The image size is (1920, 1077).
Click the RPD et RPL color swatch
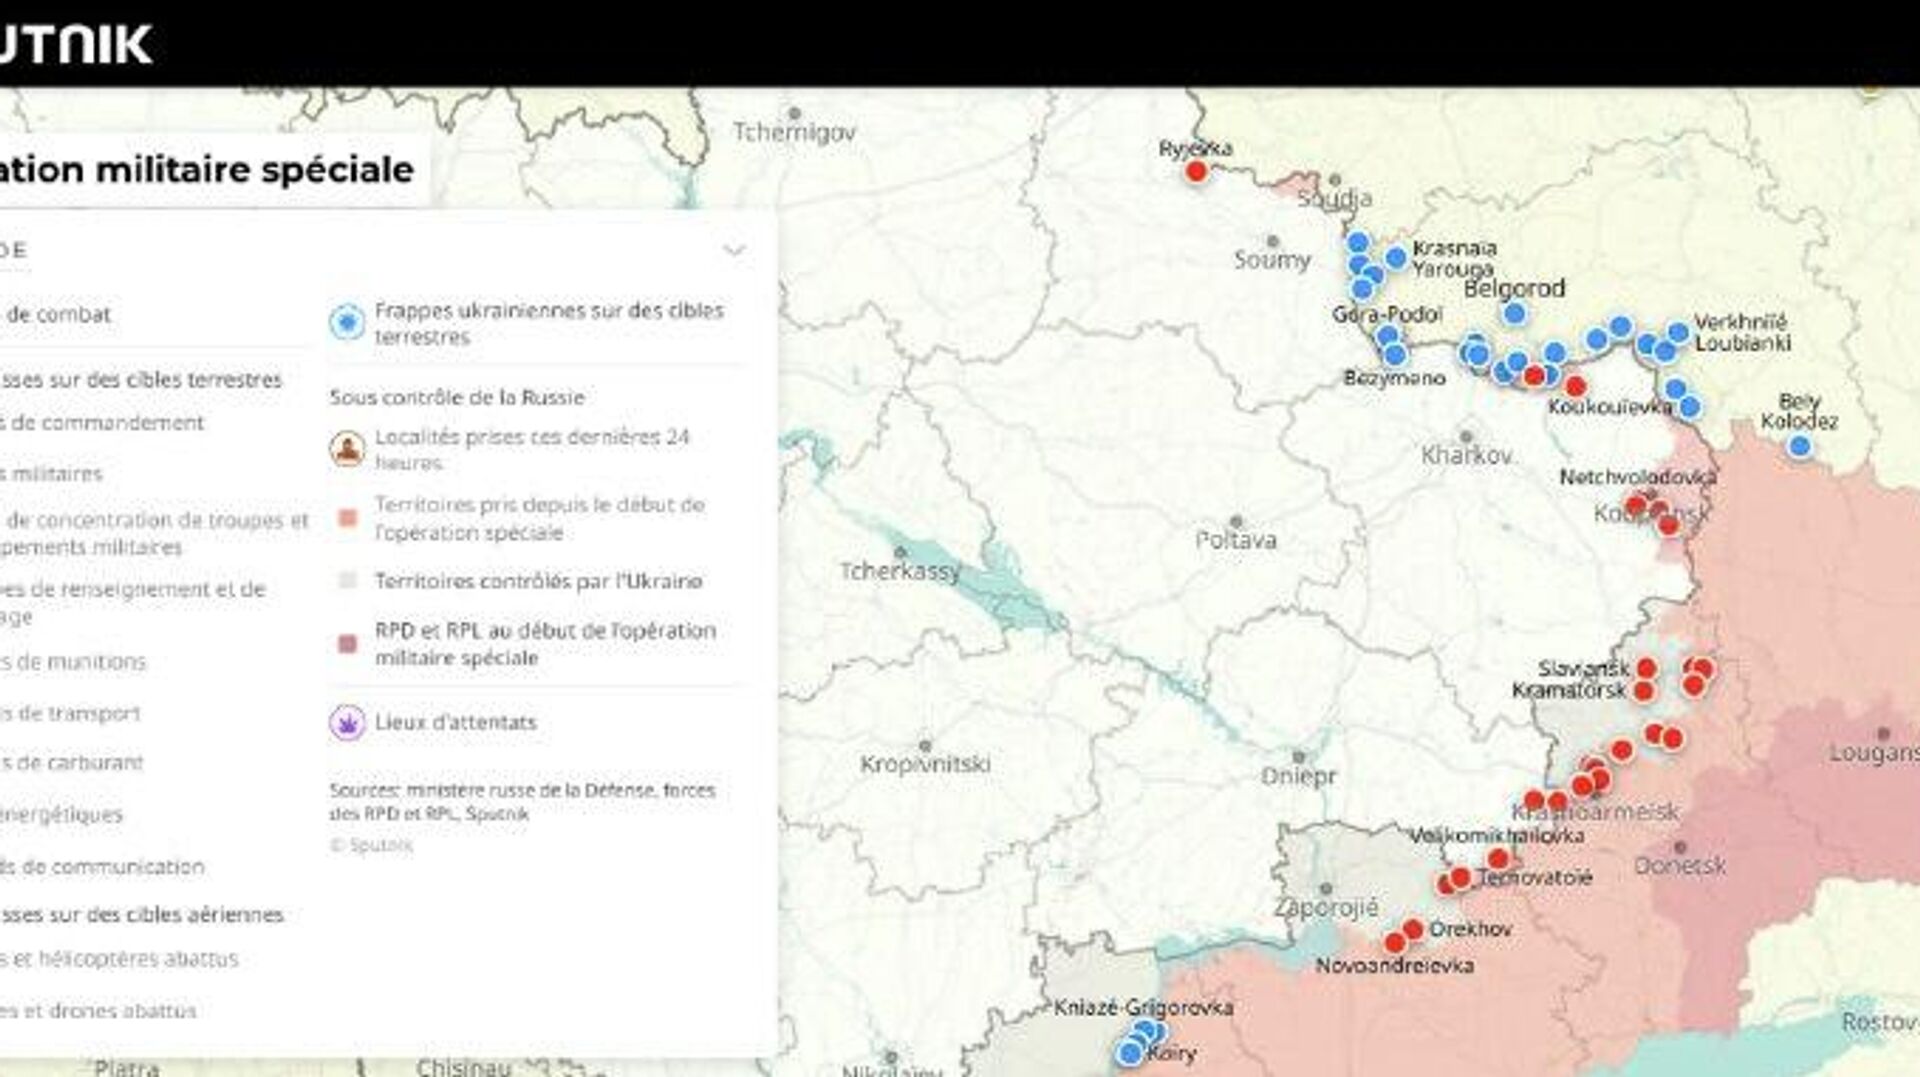[347, 644]
